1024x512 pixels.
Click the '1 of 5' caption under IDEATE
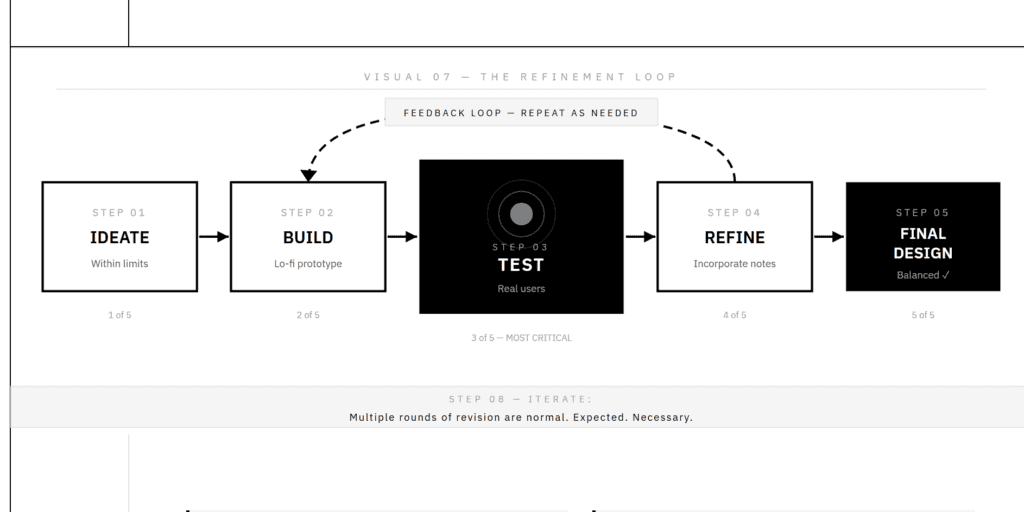[x=120, y=315]
